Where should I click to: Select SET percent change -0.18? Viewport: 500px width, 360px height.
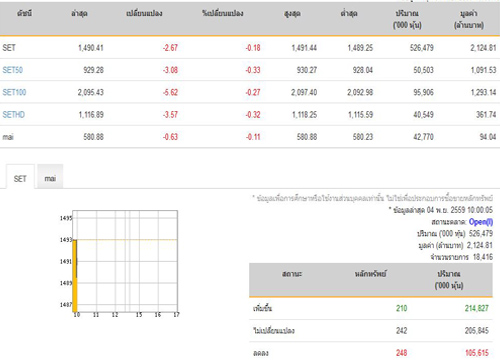tap(253, 48)
